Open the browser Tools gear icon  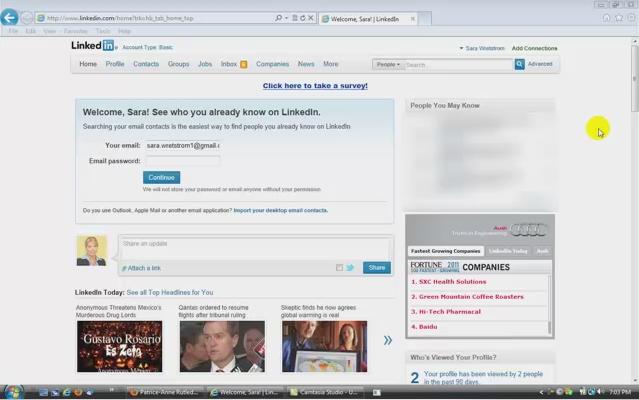tap(631, 18)
